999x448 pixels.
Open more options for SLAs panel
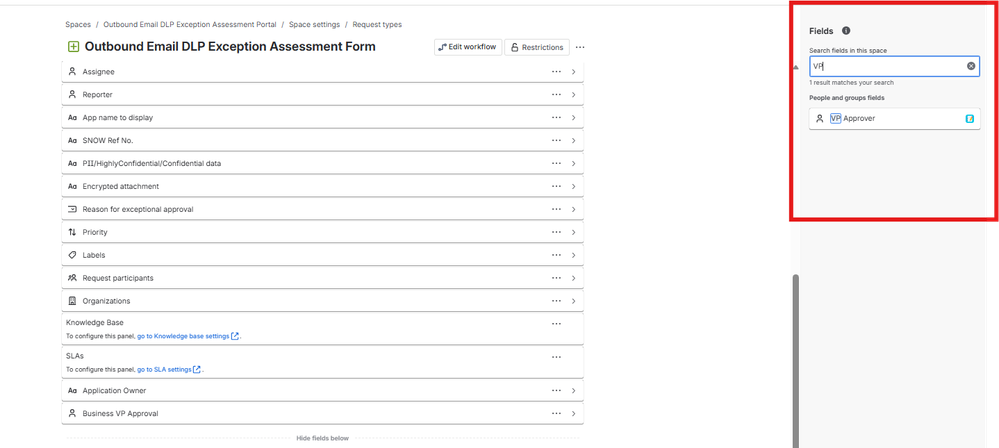point(556,358)
